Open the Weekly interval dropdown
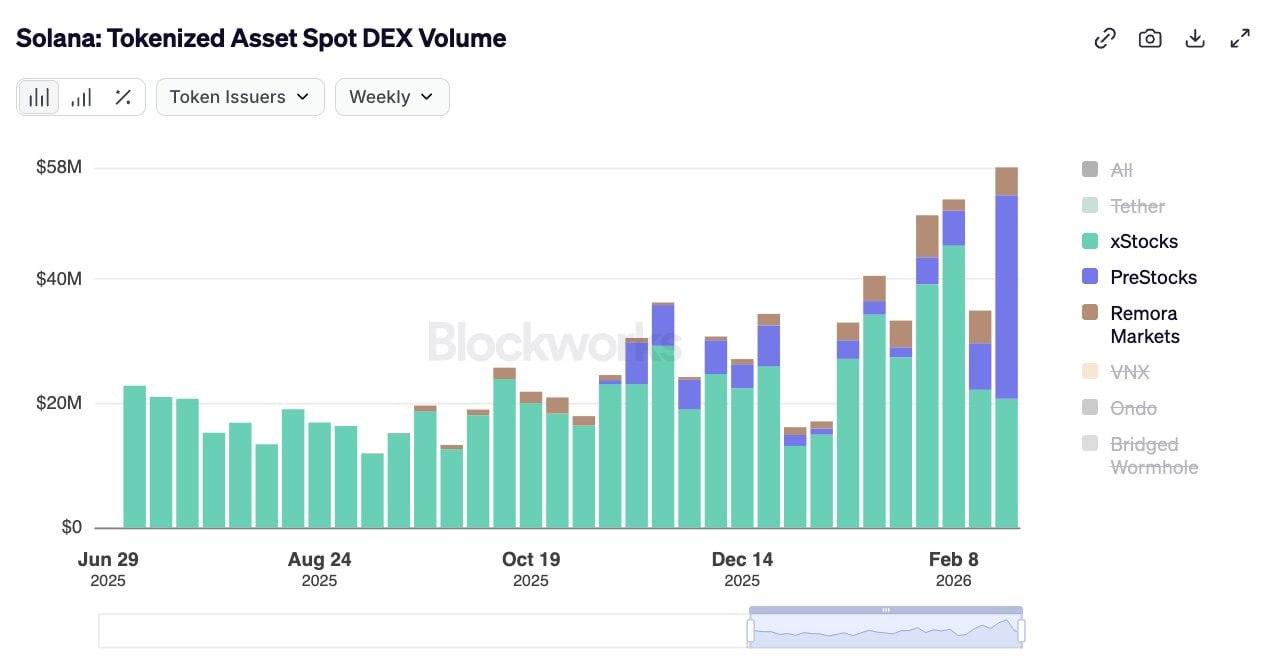Viewport: 1266px width, 672px height. pyautogui.click(x=391, y=97)
